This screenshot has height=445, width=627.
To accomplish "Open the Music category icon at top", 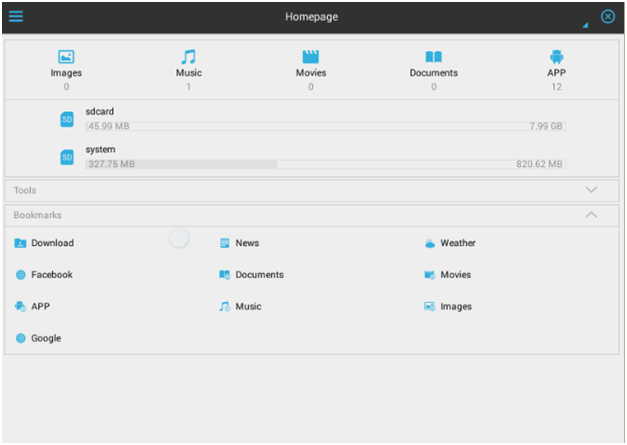I will (188, 57).
